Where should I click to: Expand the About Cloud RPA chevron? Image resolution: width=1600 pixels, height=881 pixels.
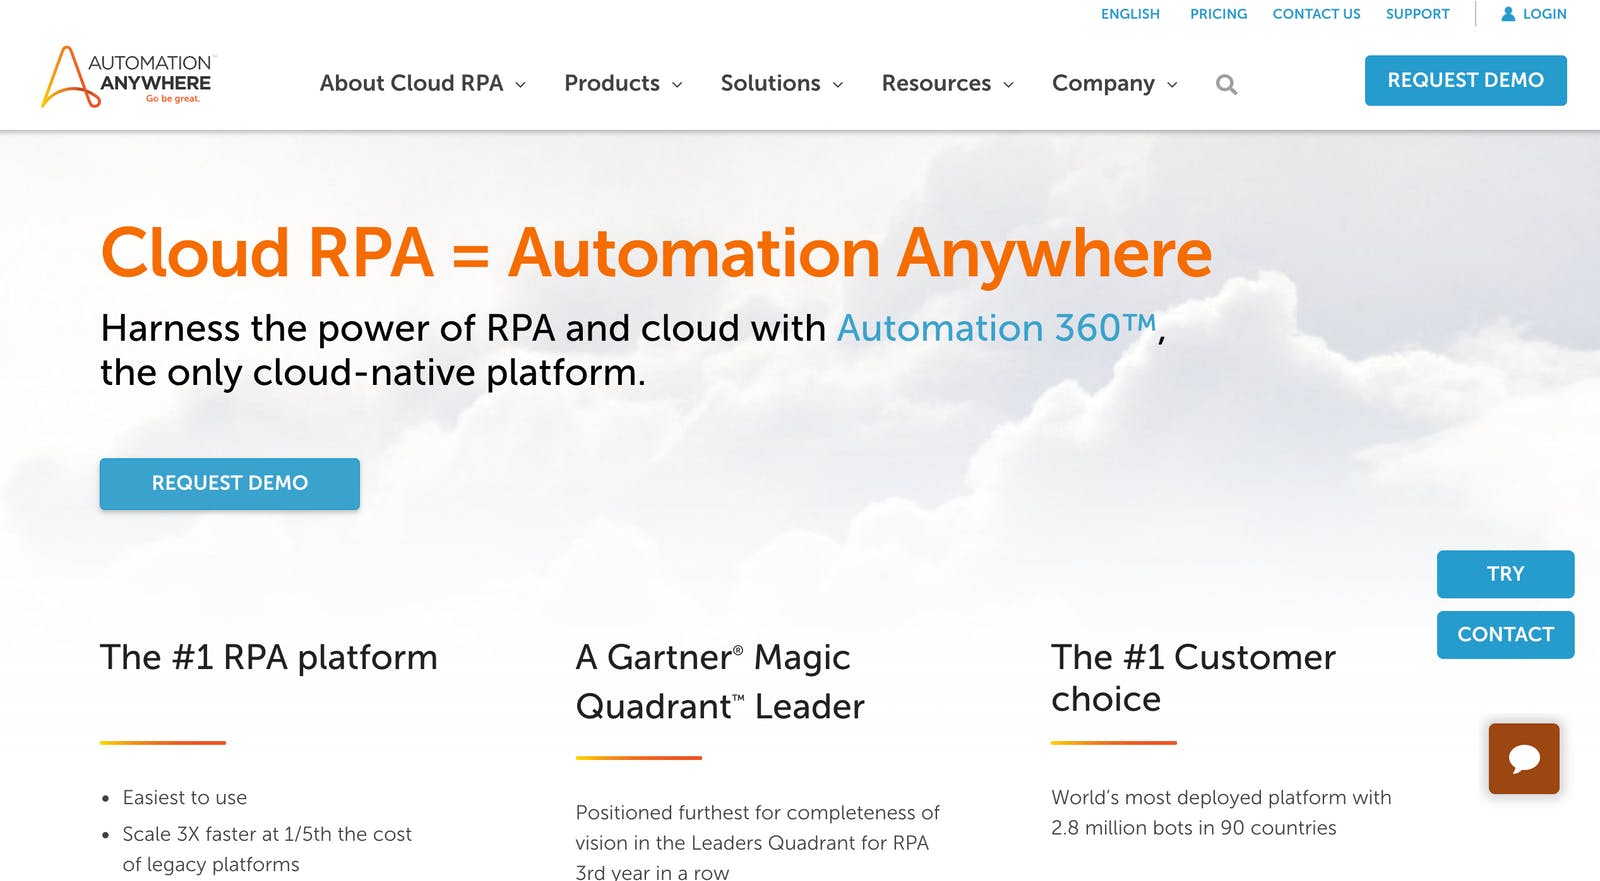coord(520,85)
